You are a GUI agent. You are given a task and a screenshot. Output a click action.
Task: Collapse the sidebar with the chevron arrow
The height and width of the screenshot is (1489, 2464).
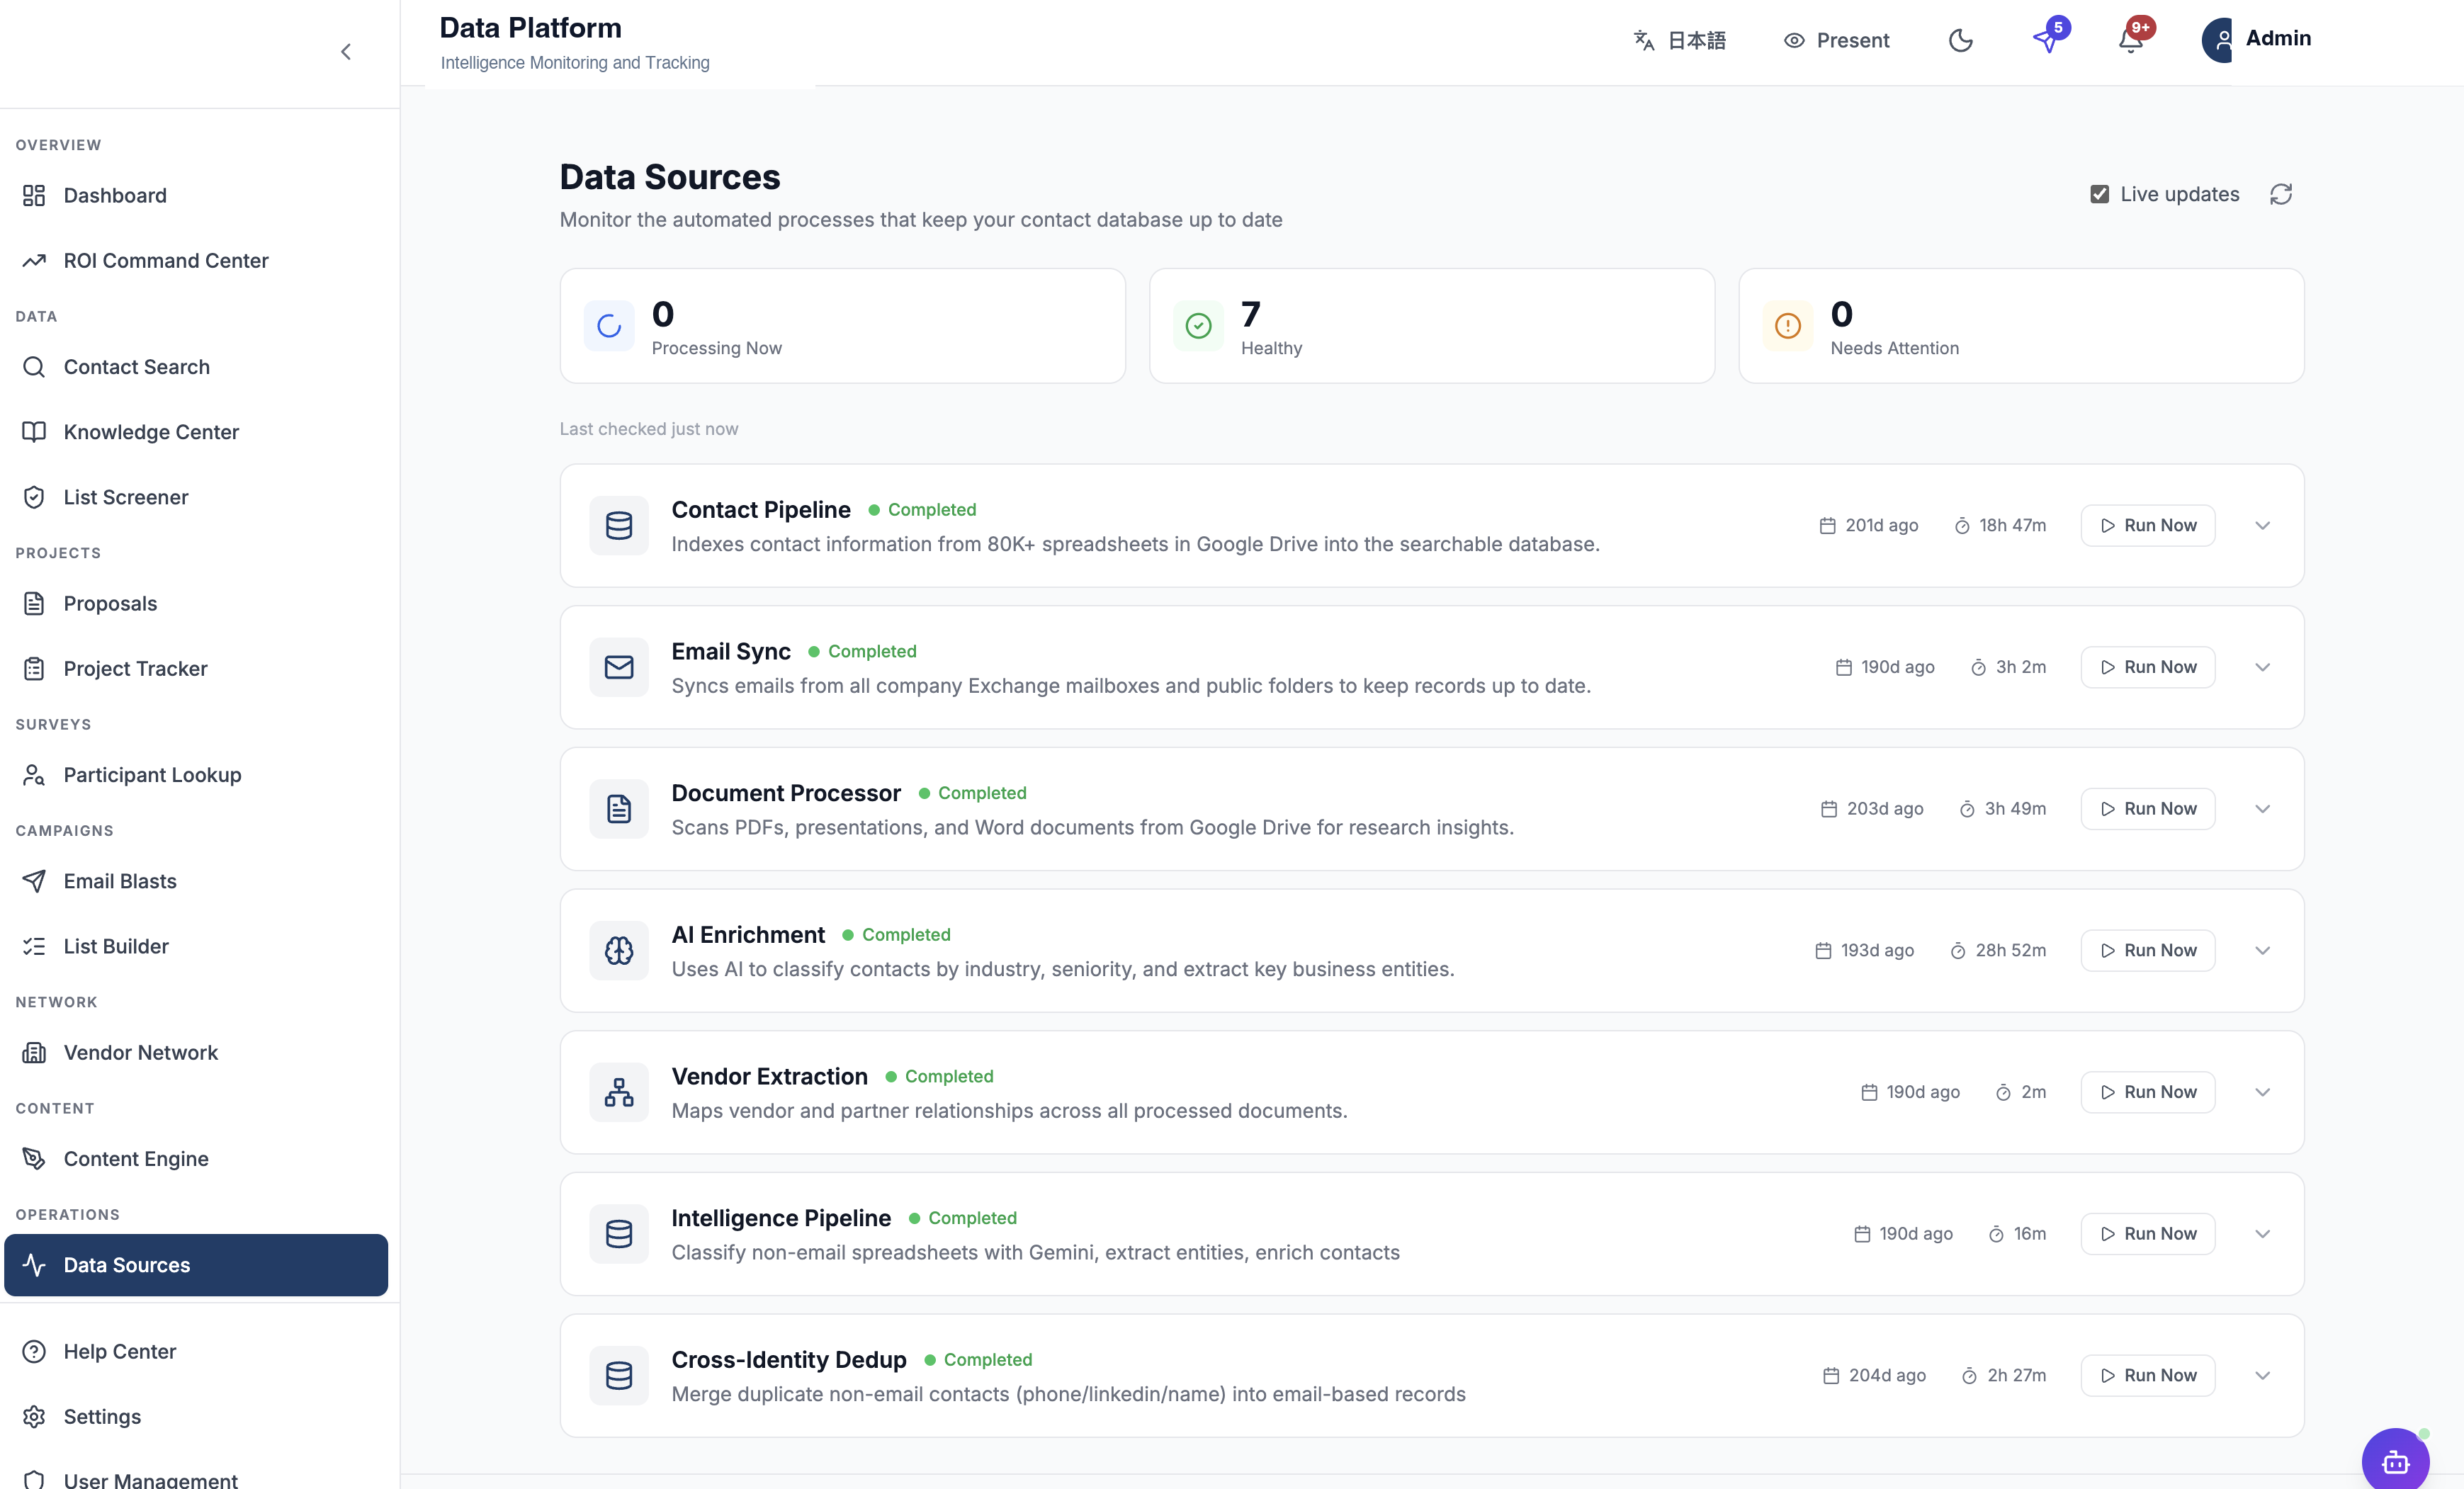point(346,52)
